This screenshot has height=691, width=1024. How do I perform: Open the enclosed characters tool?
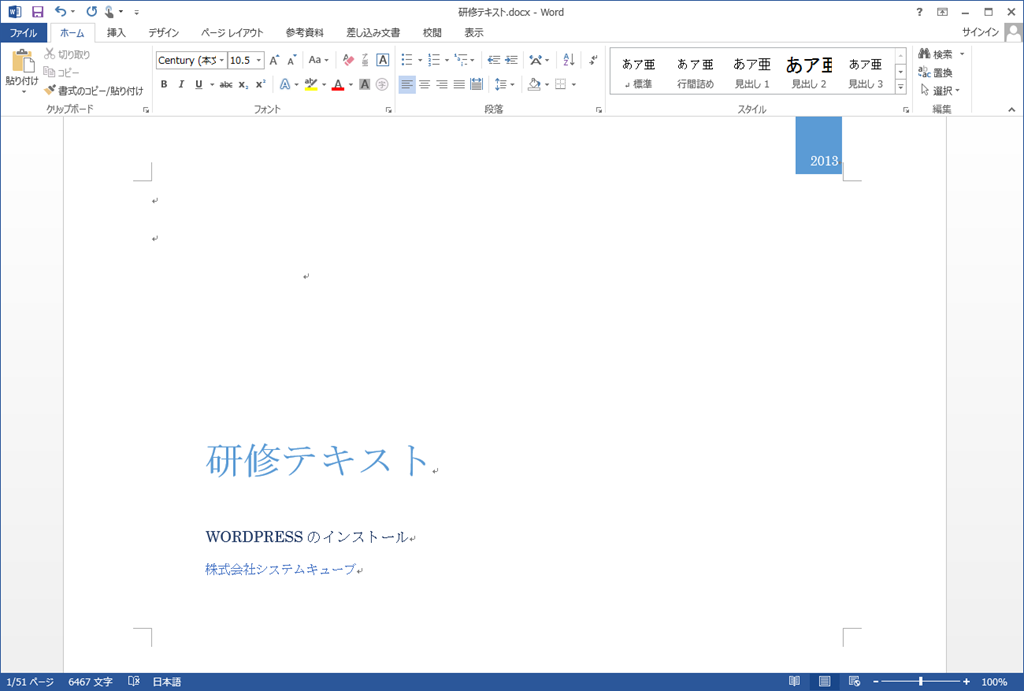tap(382, 84)
